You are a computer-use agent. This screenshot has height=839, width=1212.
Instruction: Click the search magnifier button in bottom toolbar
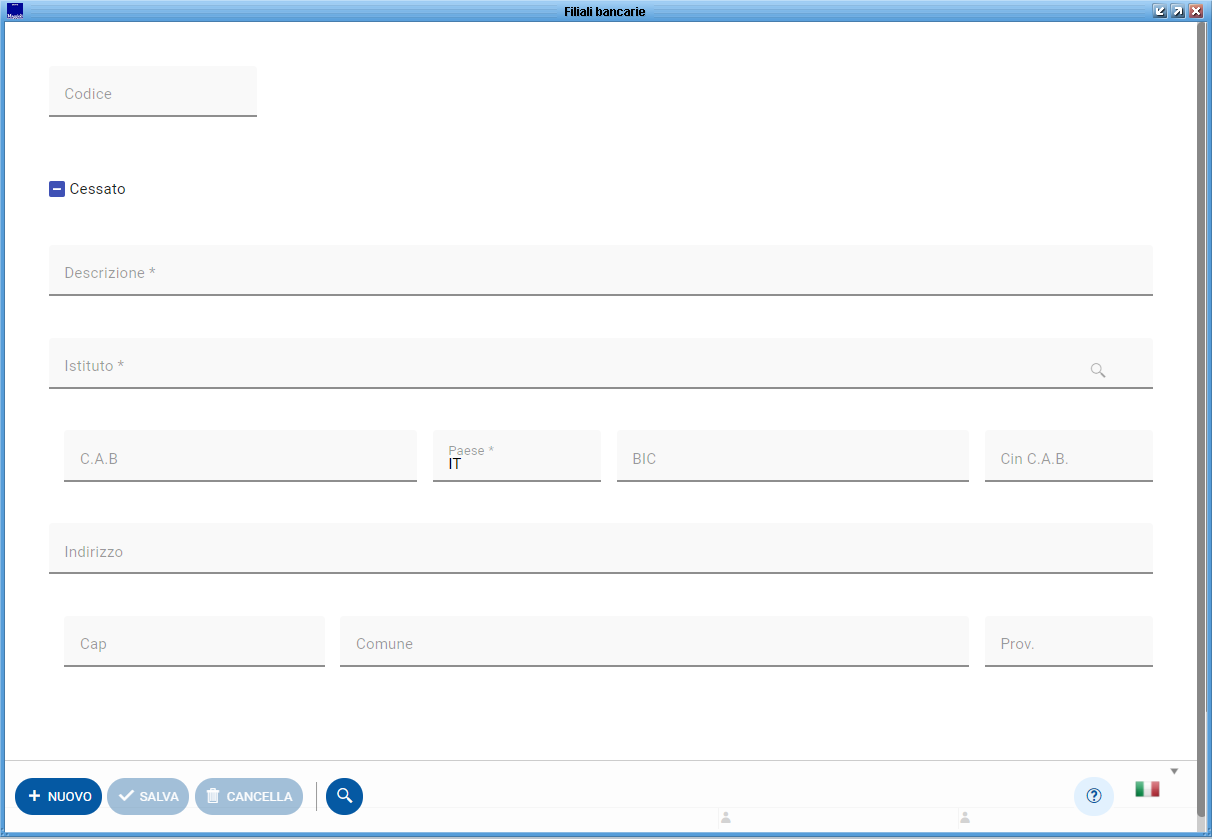tap(344, 796)
